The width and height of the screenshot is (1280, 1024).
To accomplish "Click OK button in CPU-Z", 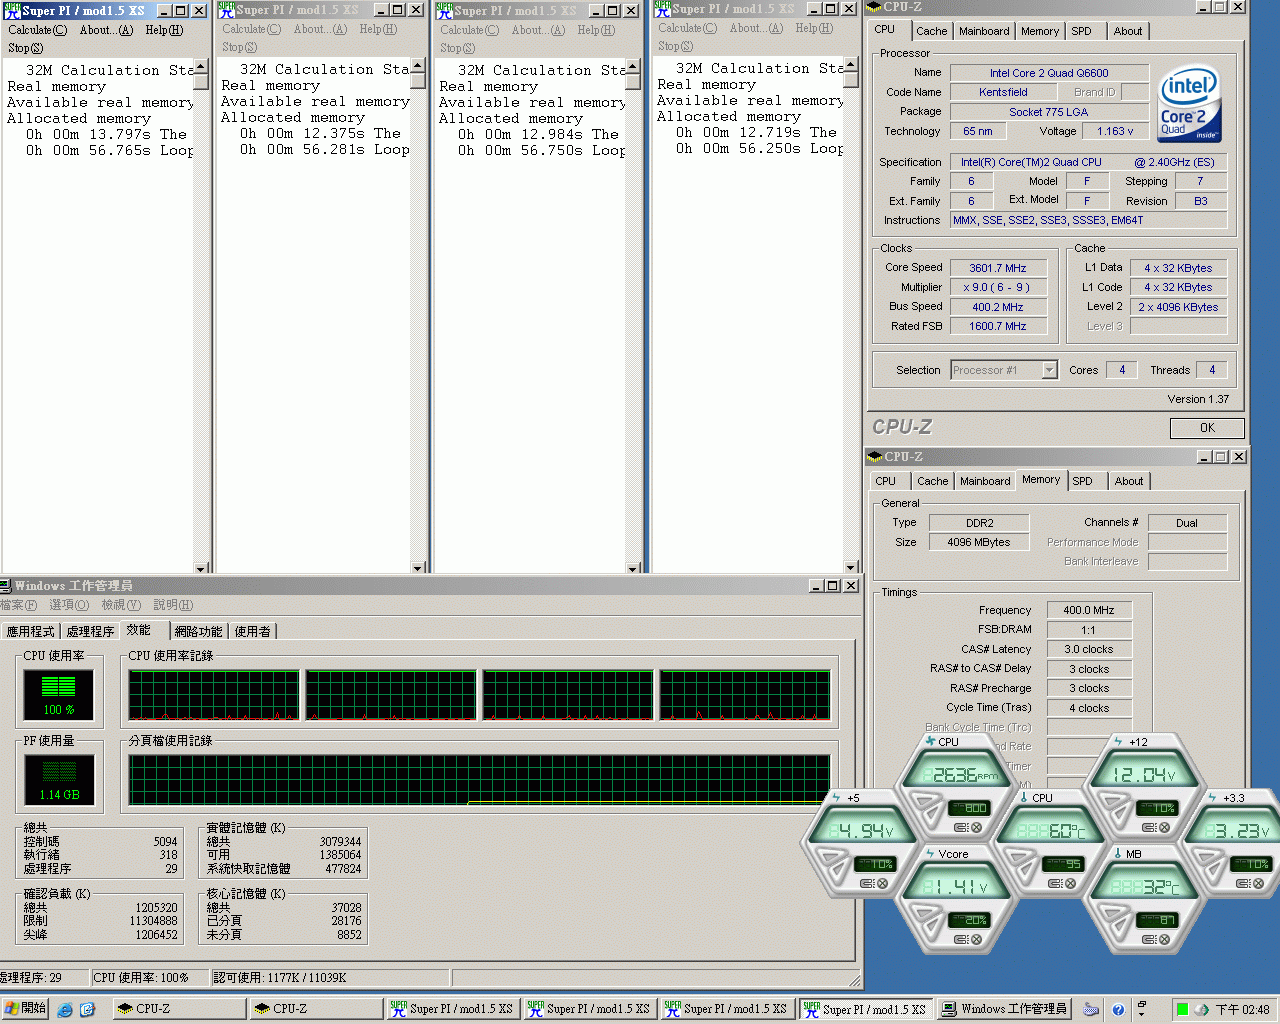I will point(1207,428).
